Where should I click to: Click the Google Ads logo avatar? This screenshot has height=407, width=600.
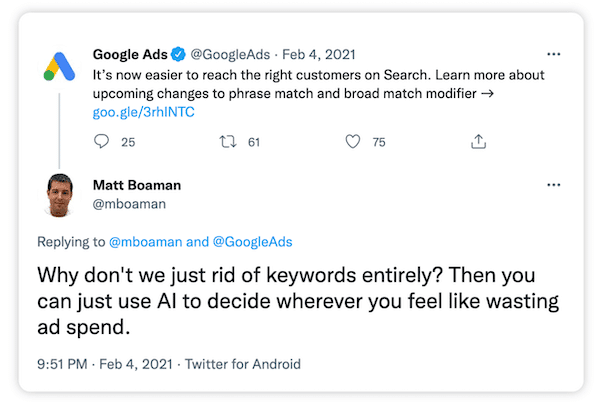click(x=59, y=67)
